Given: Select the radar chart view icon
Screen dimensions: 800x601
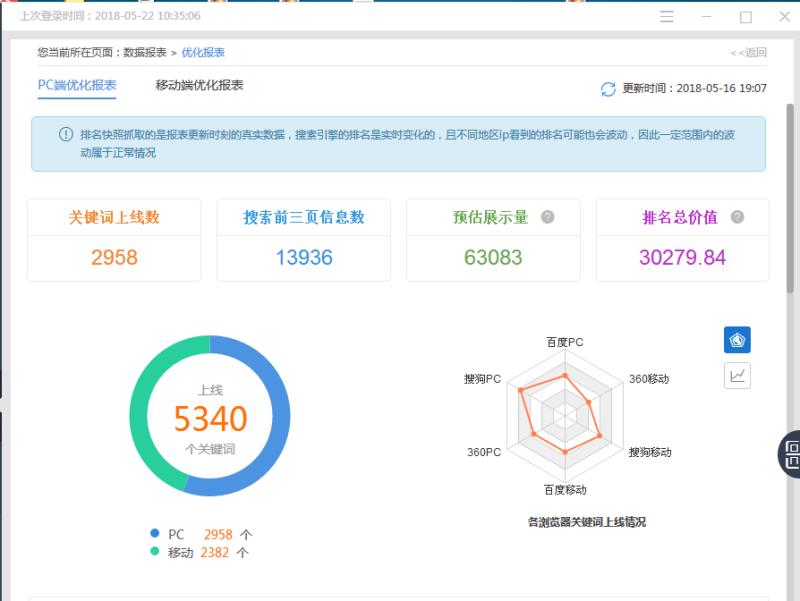Looking at the screenshot, I should 737,340.
